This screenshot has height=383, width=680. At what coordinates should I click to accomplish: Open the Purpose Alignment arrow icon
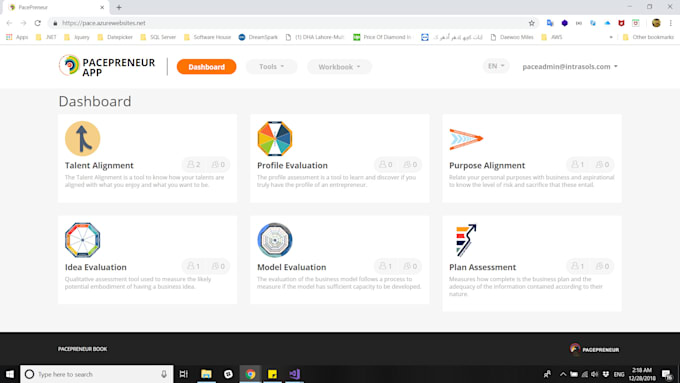point(466,139)
